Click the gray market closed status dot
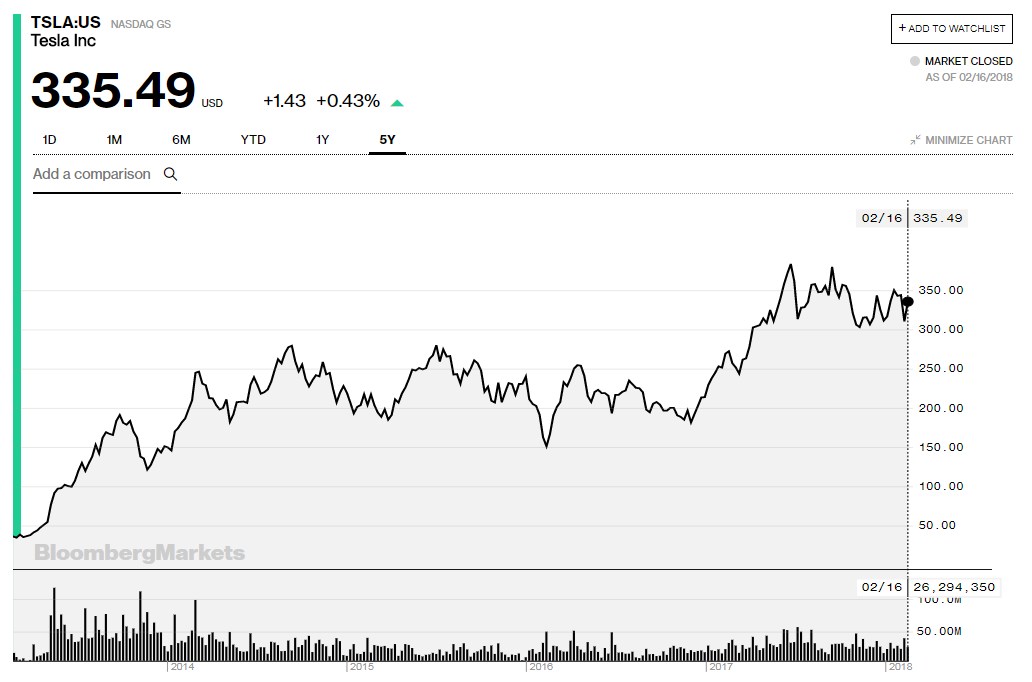This screenshot has height=682, width=1032. click(x=915, y=61)
